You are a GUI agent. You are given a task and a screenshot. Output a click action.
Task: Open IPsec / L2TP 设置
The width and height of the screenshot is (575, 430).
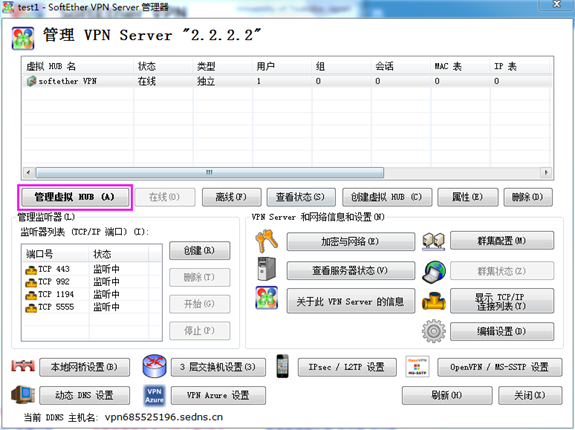pos(347,367)
